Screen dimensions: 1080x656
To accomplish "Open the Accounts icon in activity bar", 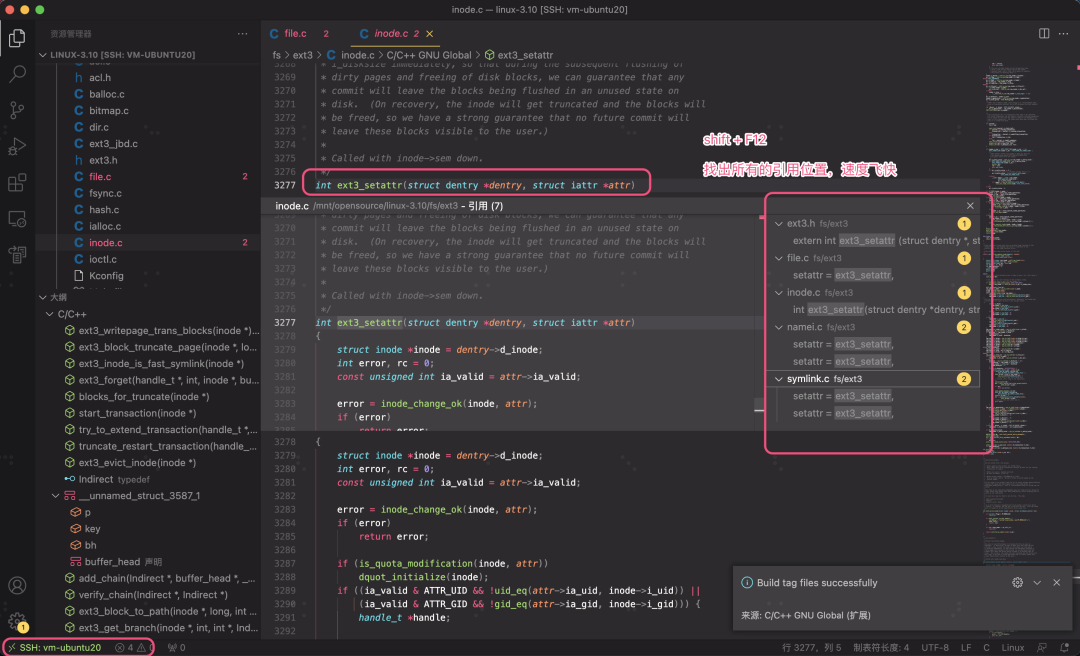I will (17, 586).
